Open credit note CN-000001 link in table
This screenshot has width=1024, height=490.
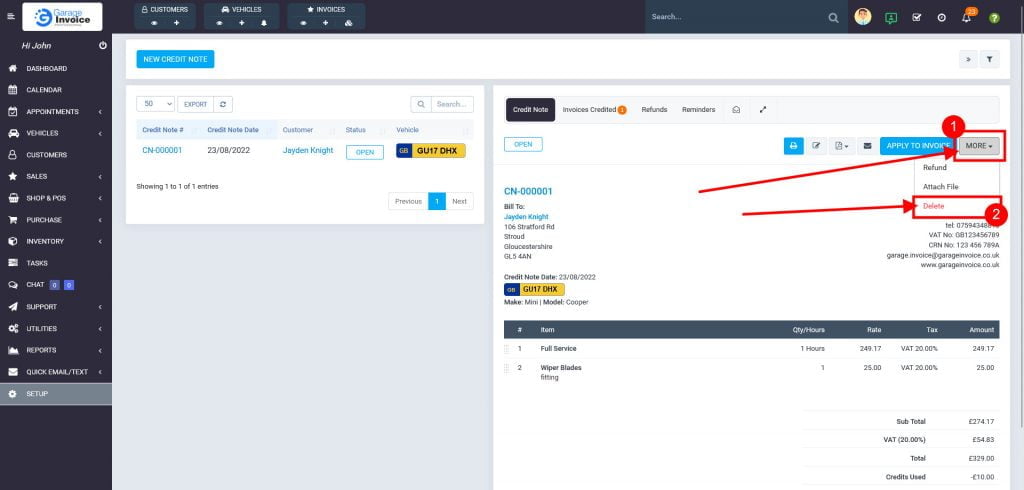pyautogui.click(x=162, y=151)
